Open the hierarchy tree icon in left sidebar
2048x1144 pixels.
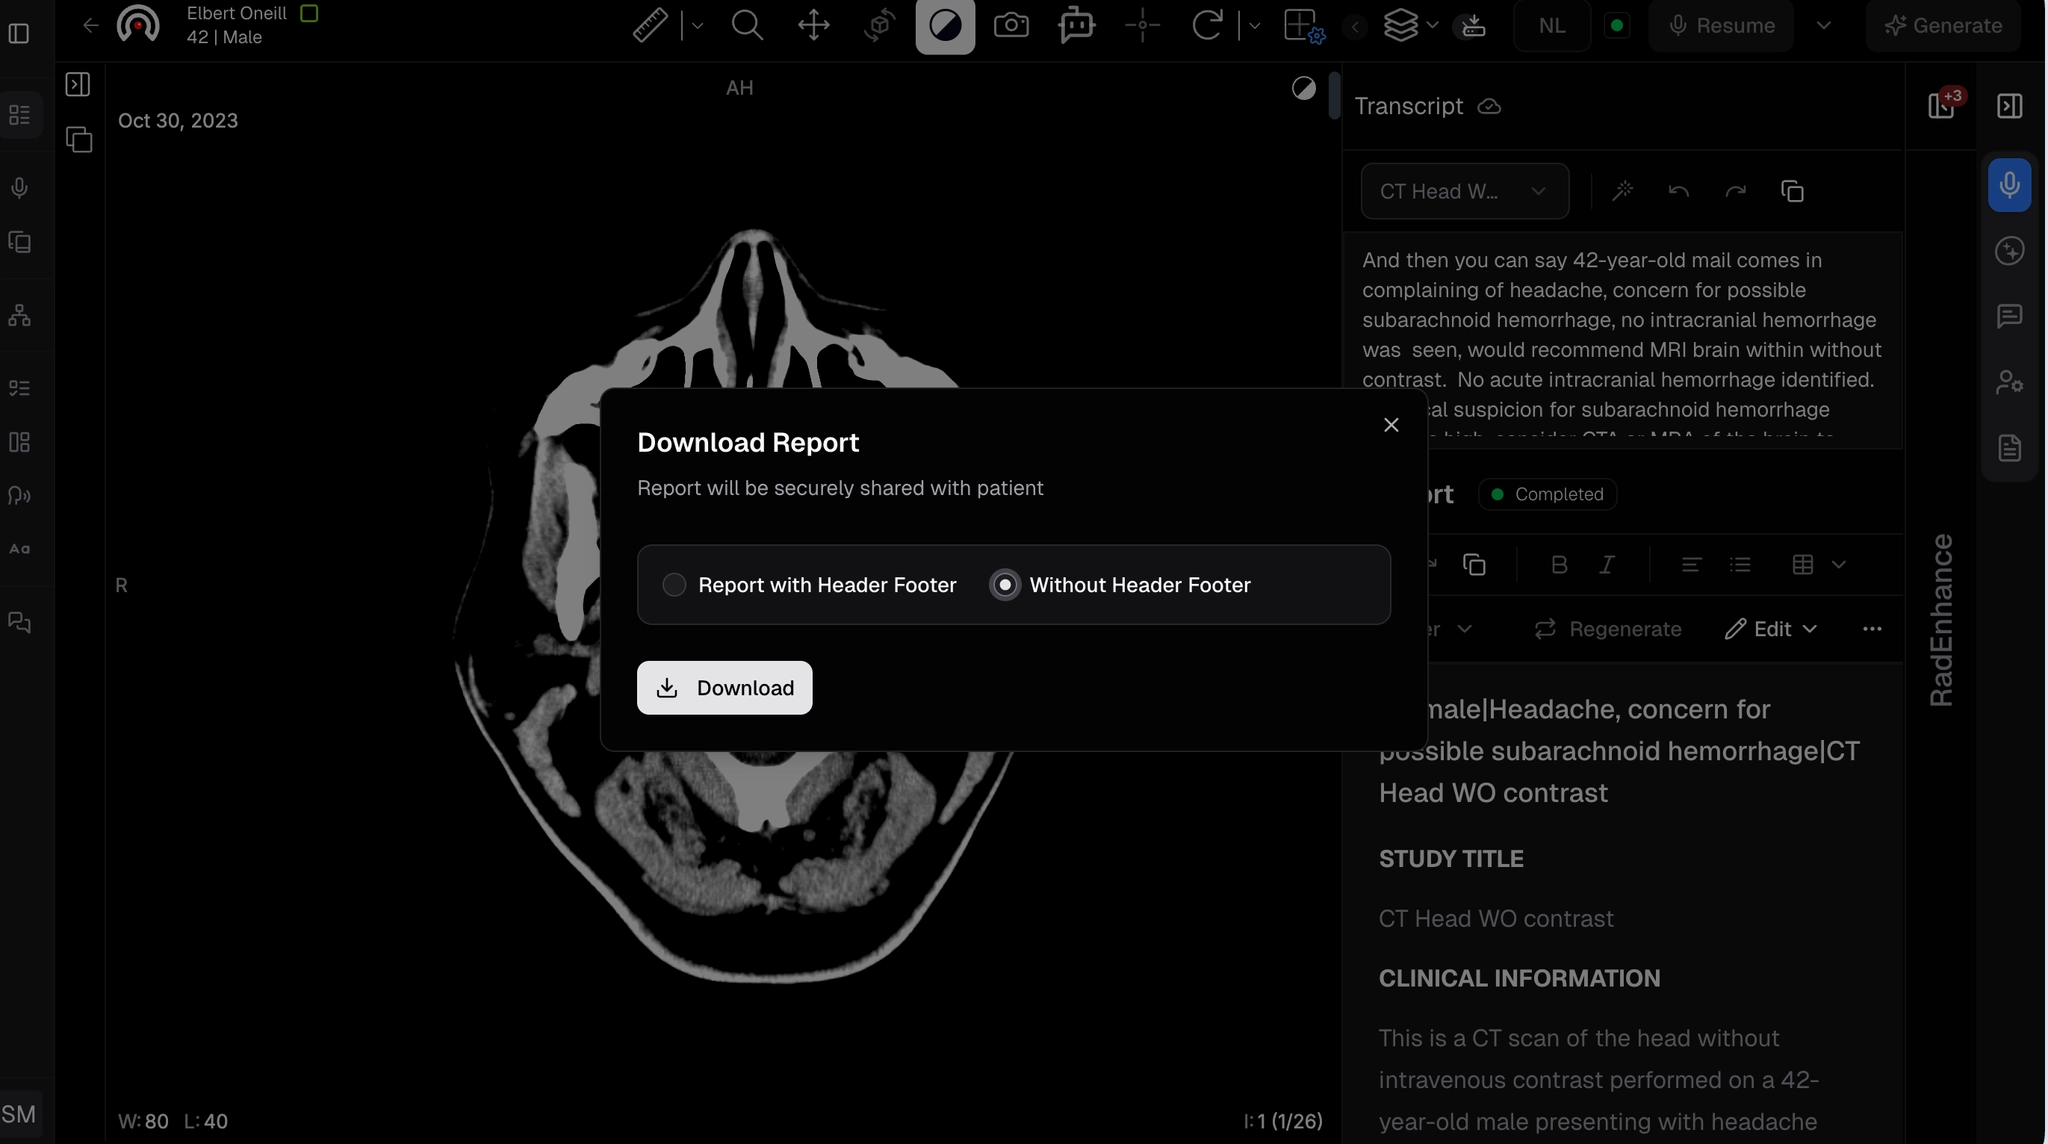20,316
